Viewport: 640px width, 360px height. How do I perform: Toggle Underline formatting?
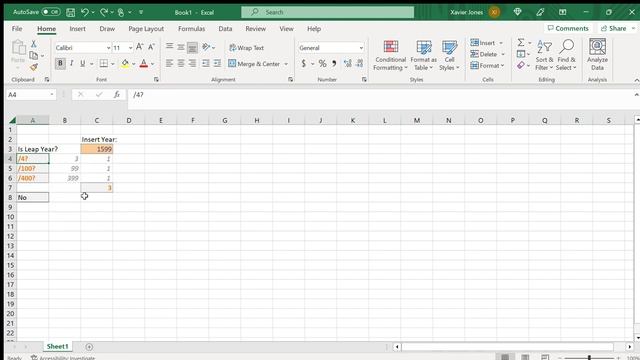click(83, 63)
